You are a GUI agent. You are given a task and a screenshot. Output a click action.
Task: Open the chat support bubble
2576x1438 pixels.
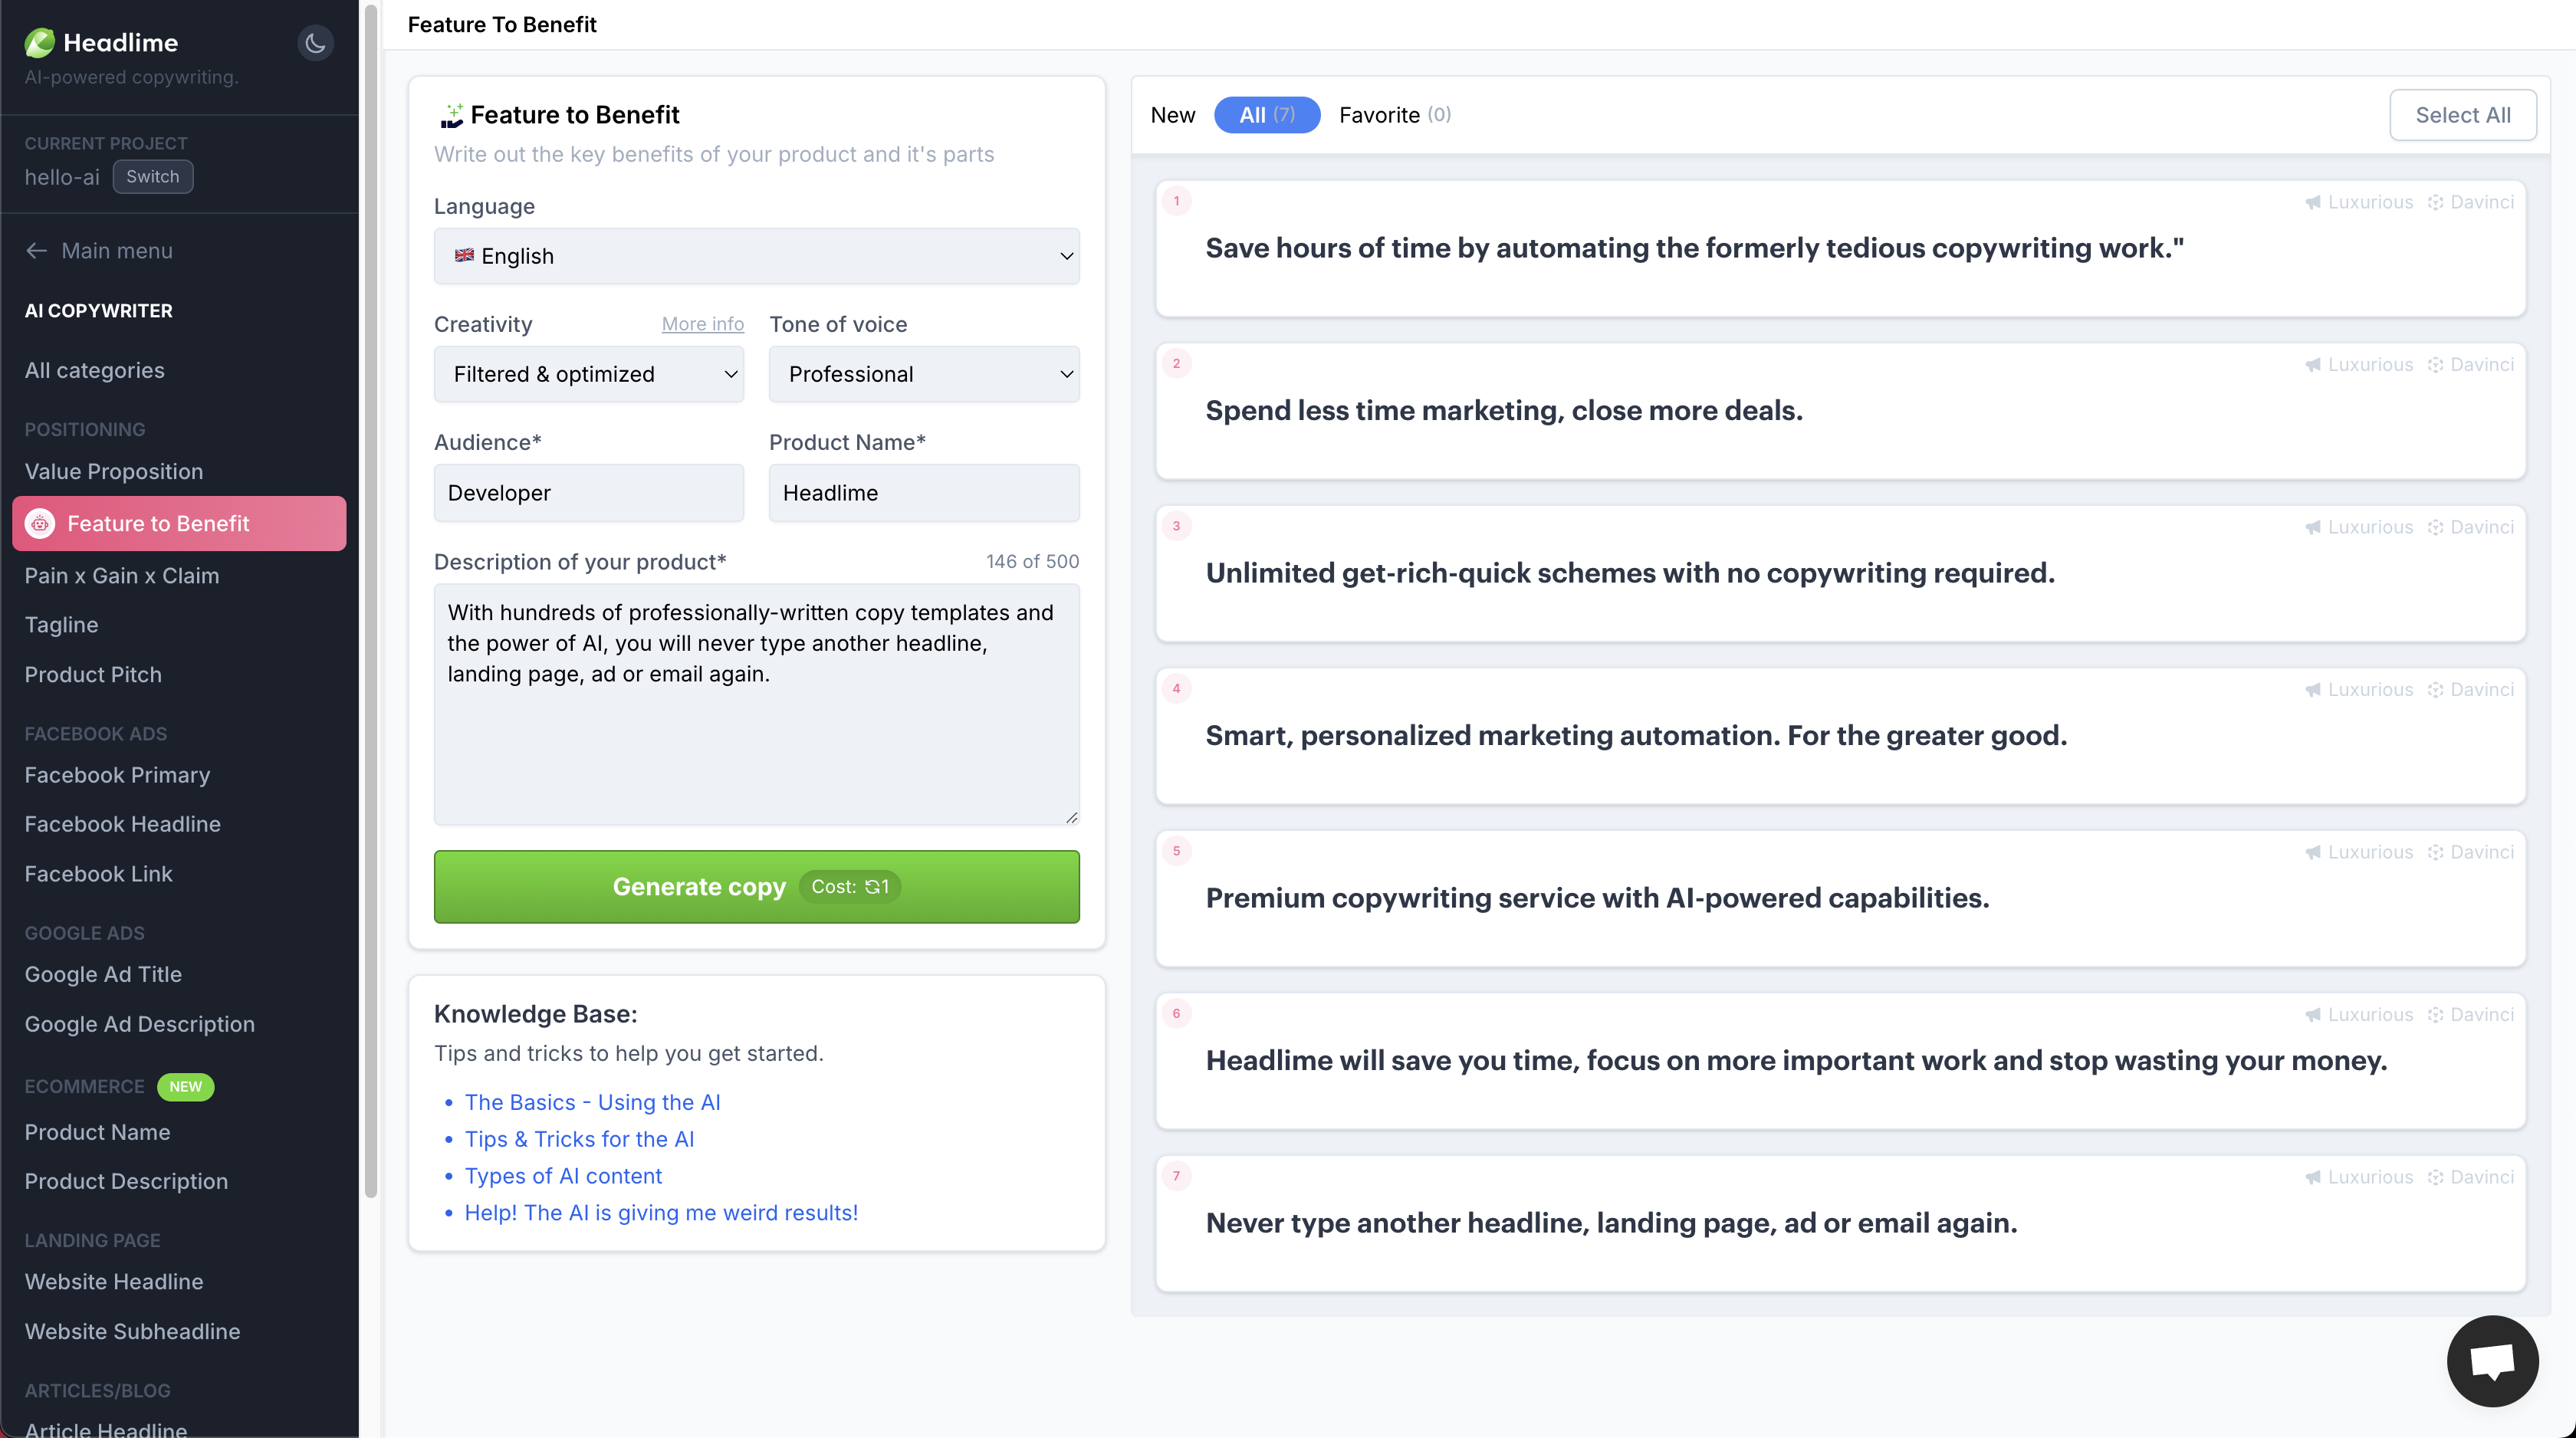2491,1360
